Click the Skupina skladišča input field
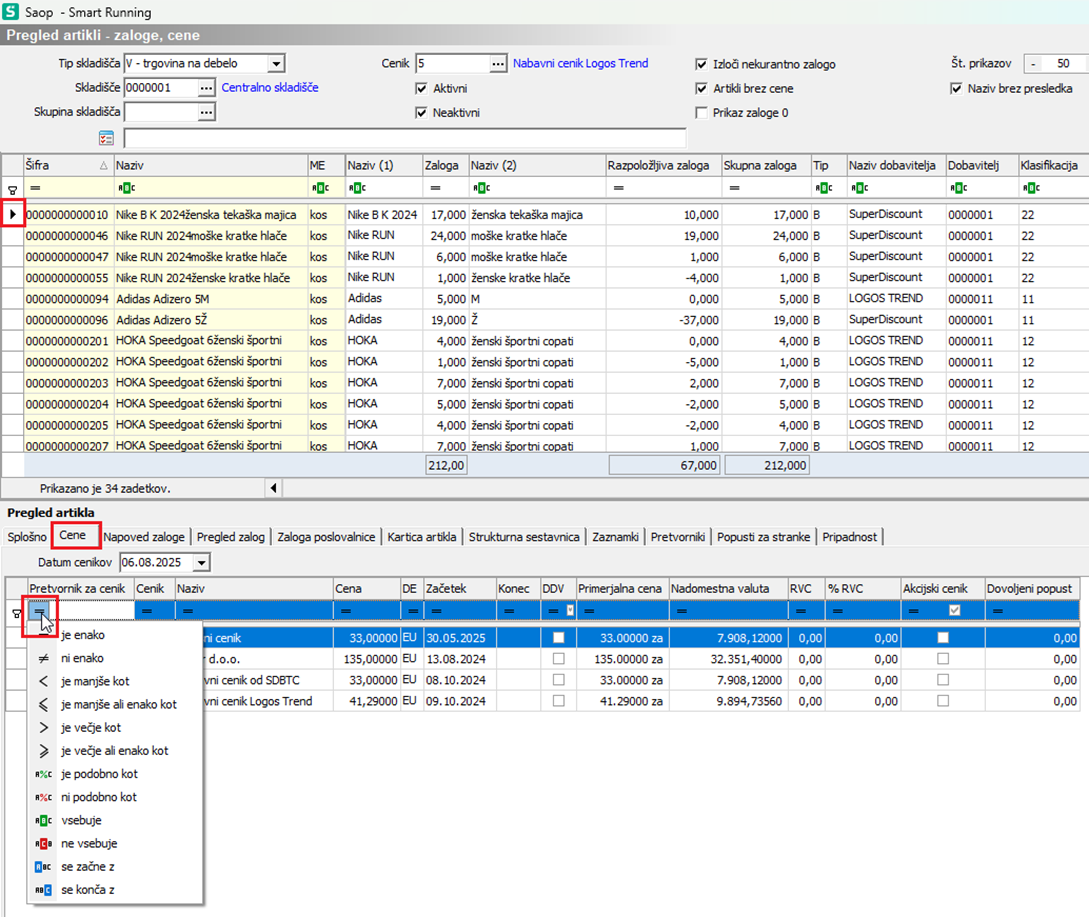Viewport: 1089px width, 917px height. pos(160,112)
